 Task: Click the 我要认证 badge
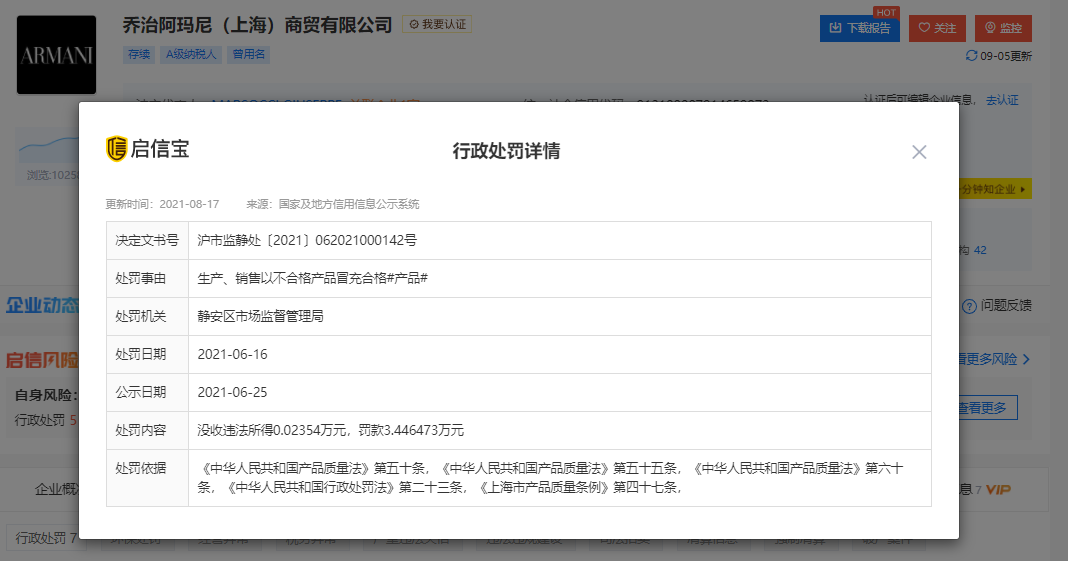tap(437, 24)
